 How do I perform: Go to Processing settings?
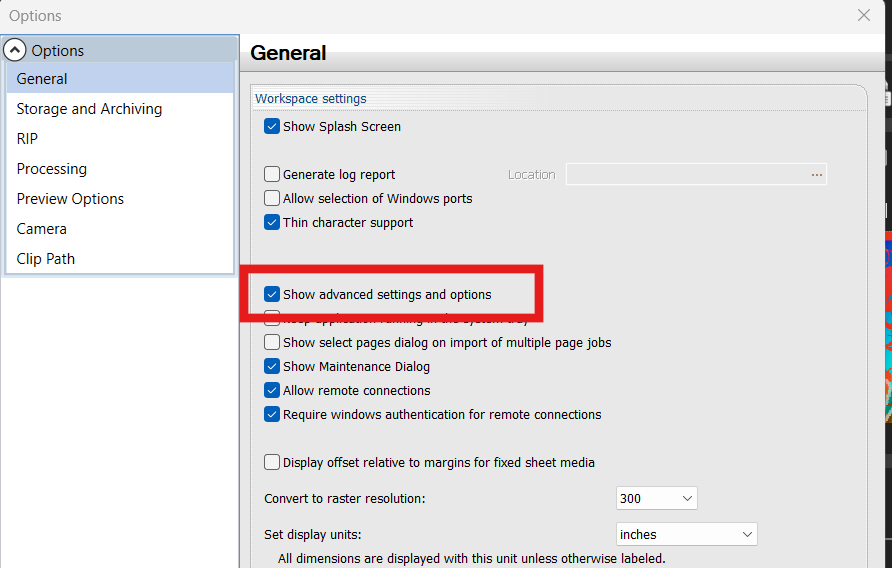coord(120,169)
